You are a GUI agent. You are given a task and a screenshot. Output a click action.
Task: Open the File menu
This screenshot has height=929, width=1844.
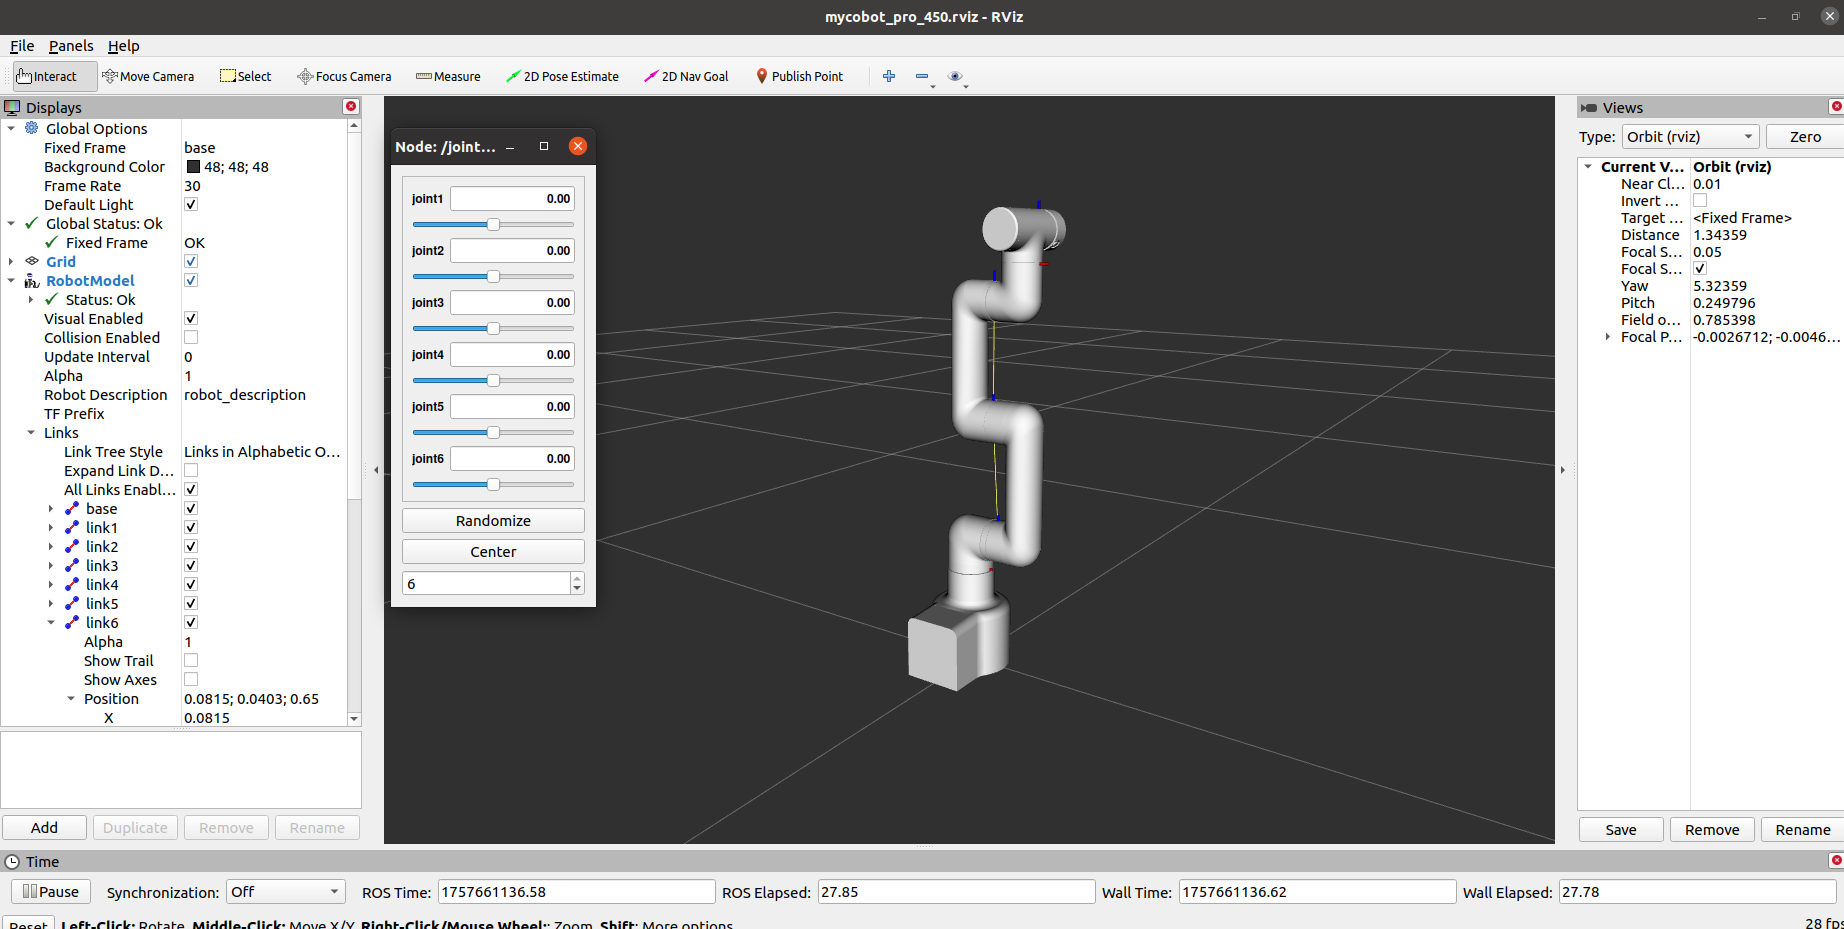coord(22,46)
